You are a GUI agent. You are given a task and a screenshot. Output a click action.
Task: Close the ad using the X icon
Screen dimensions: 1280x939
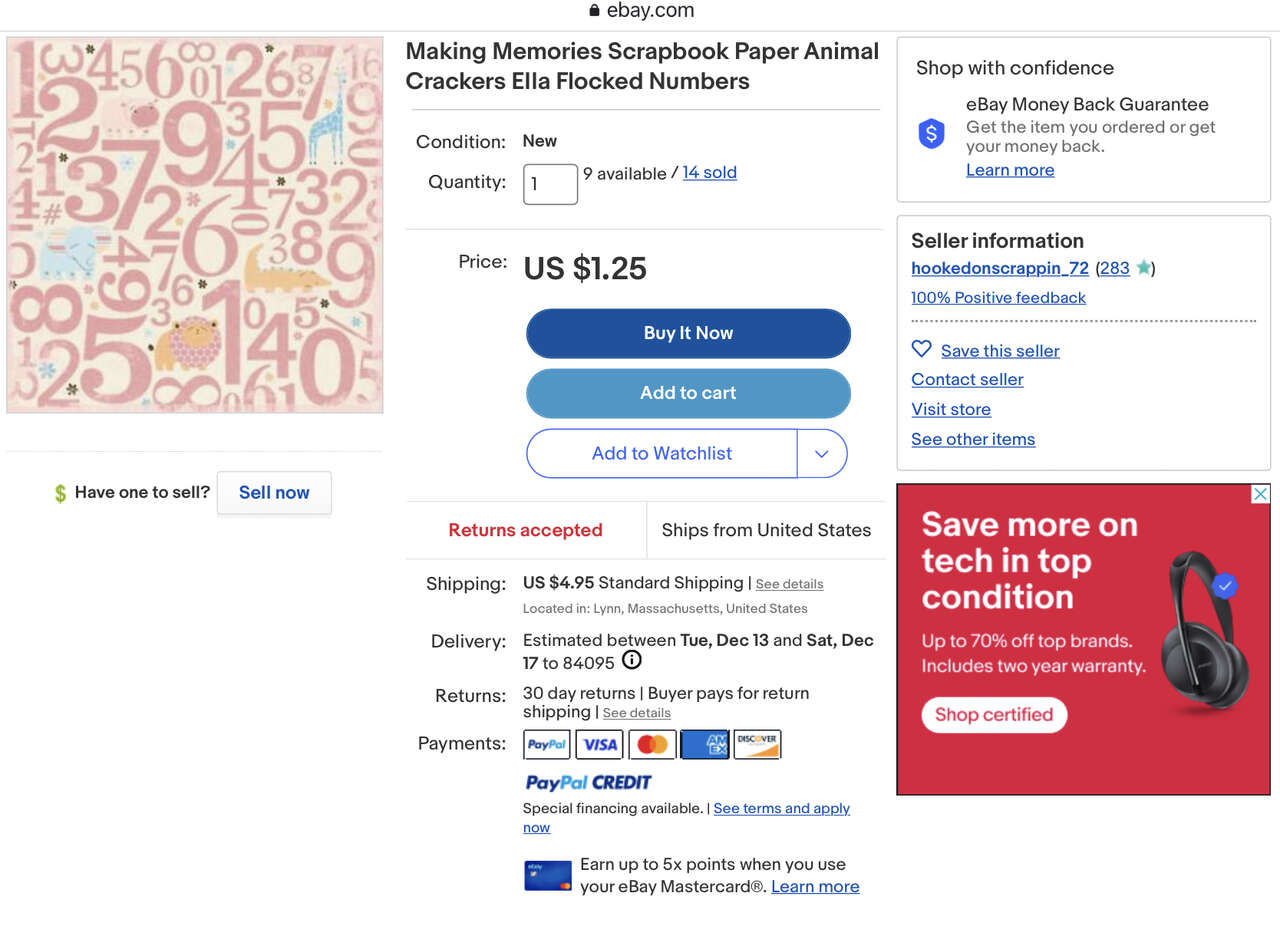(1261, 494)
